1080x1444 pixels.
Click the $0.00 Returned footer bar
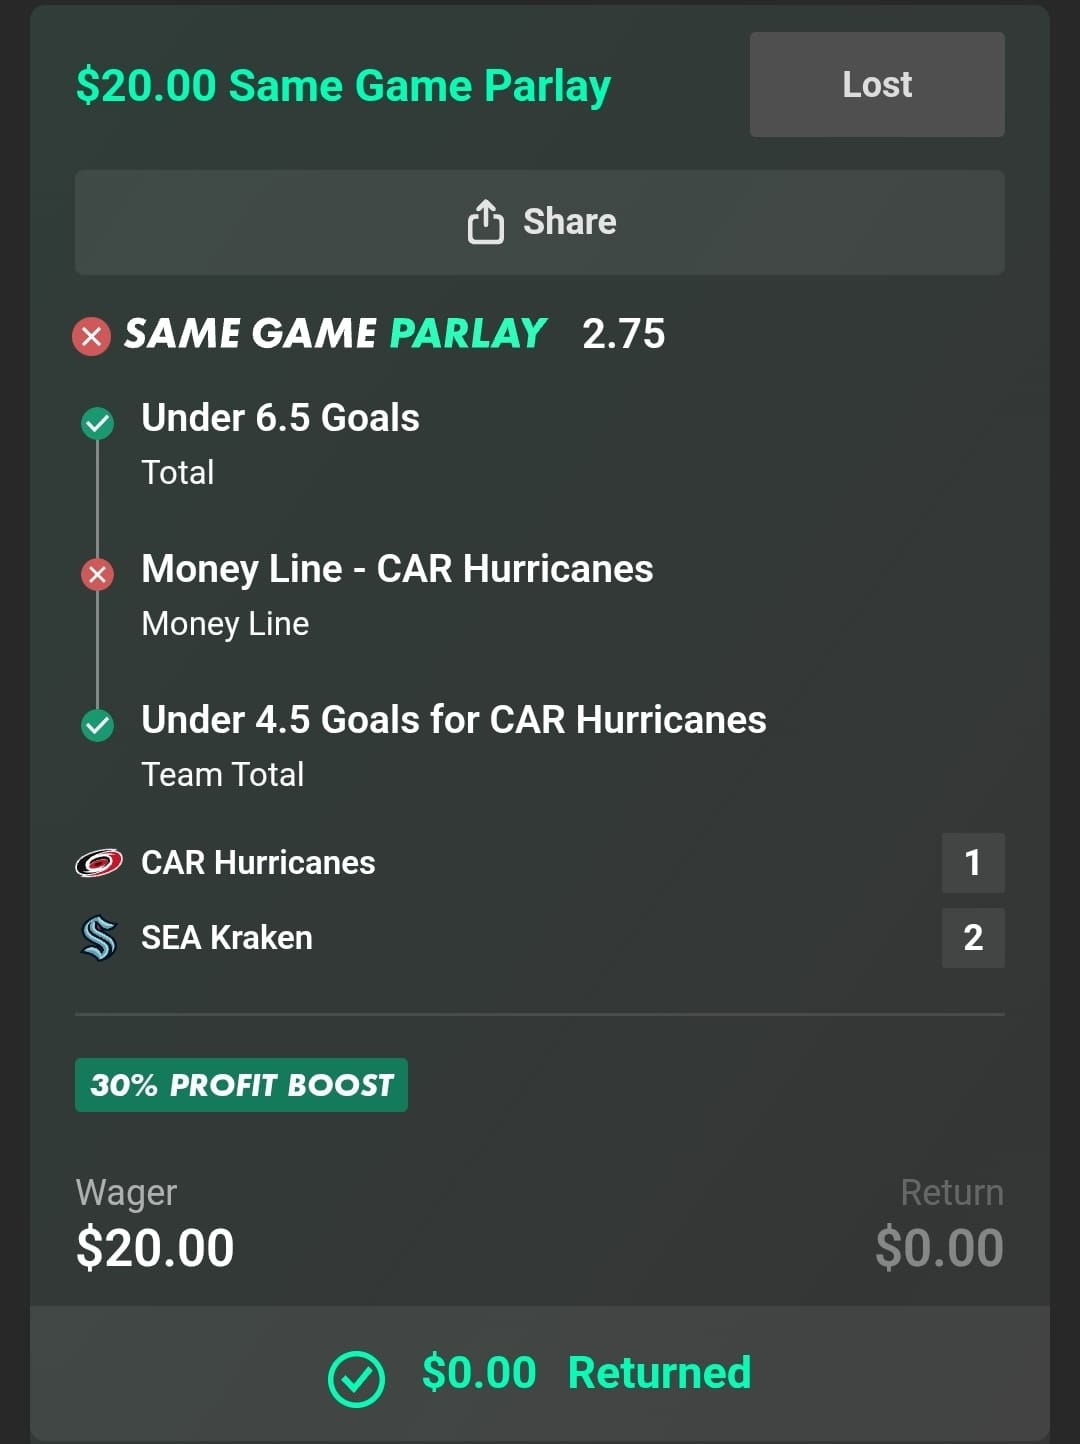tap(540, 1373)
